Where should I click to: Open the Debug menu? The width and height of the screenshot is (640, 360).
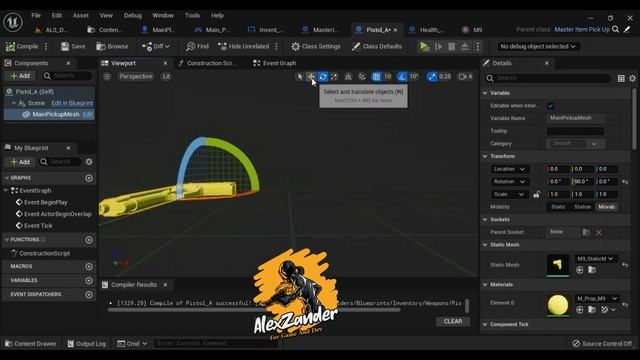[x=133, y=16]
